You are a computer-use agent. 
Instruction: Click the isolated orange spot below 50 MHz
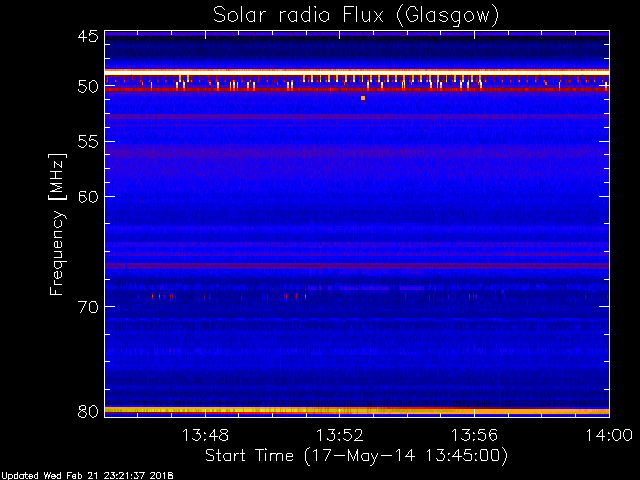[x=363, y=98]
